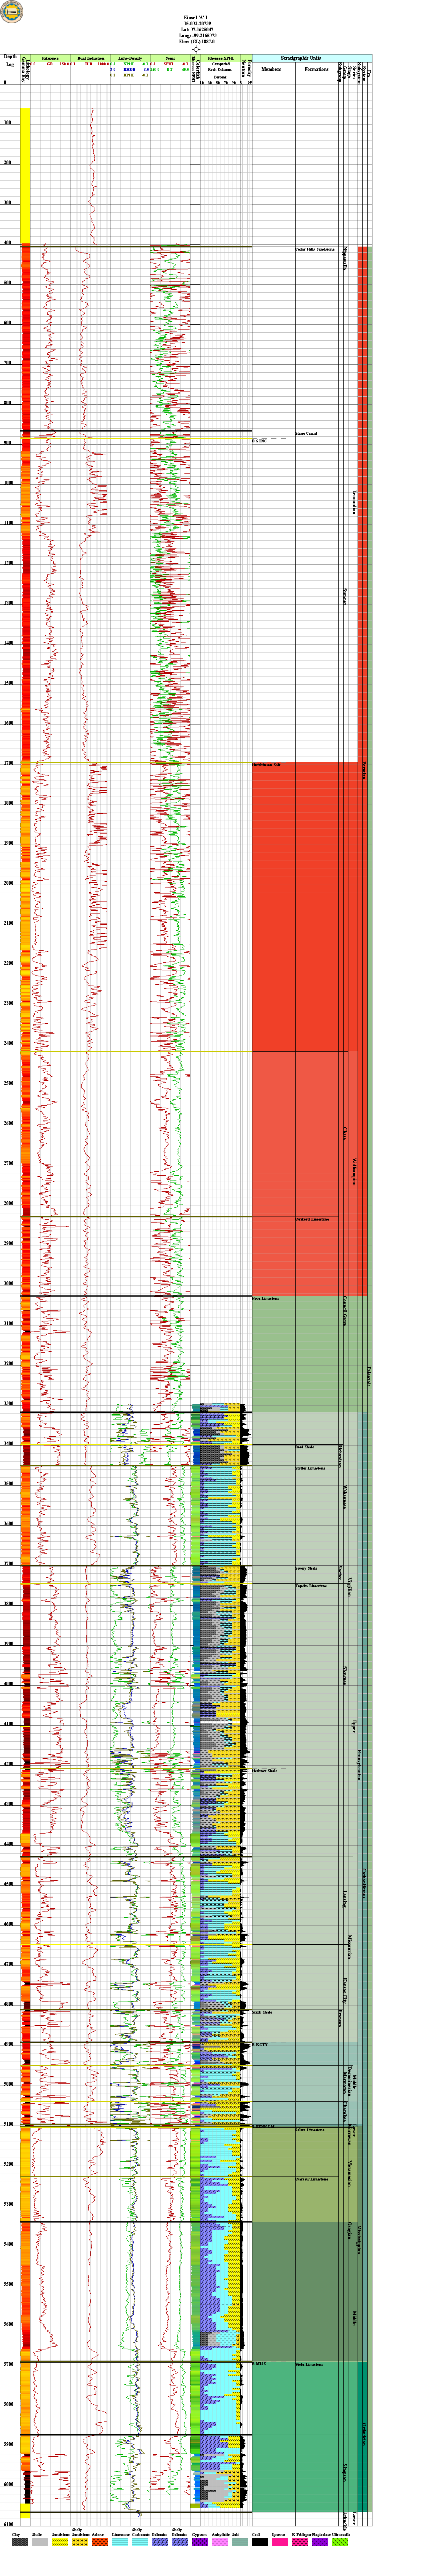This screenshot has width=432, height=2576.
Task: Select the Limestone legend swatch
Action: point(120,2541)
